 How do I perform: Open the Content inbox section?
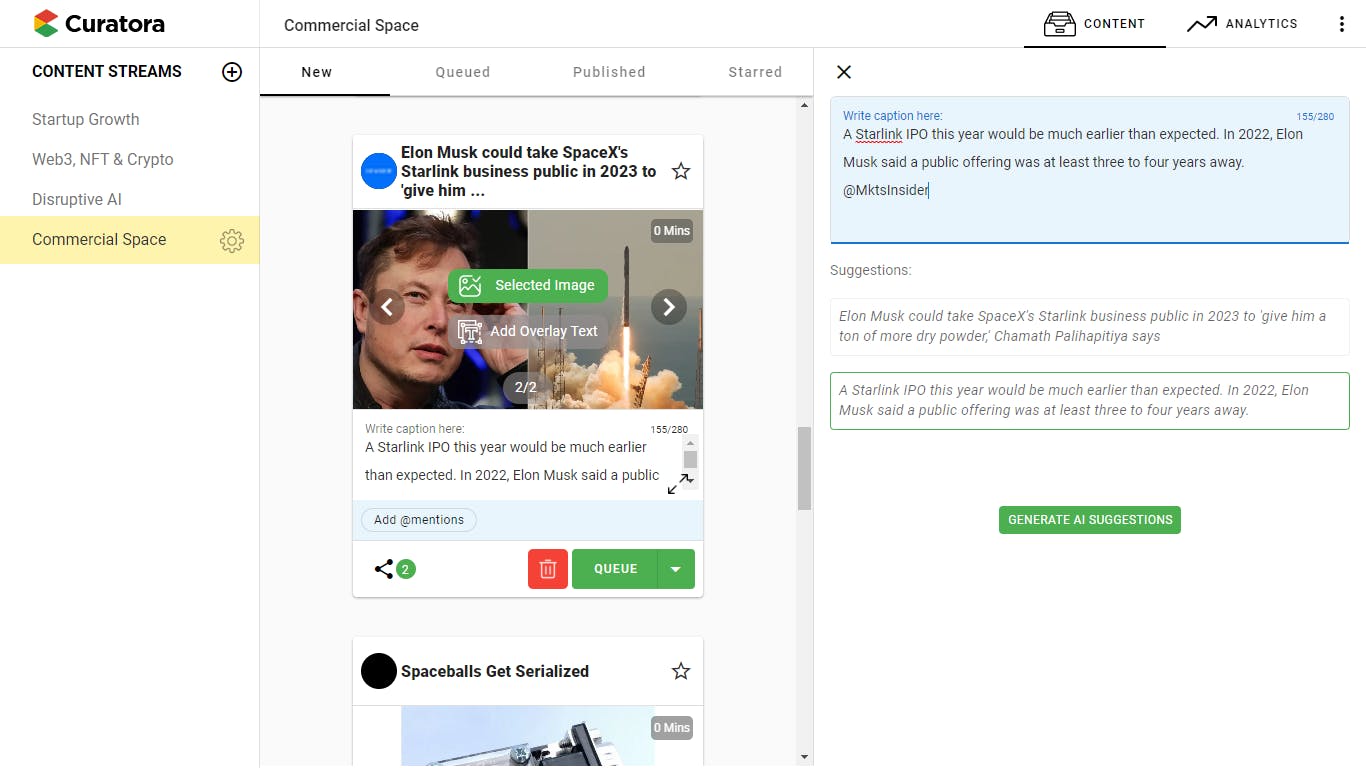(1094, 23)
